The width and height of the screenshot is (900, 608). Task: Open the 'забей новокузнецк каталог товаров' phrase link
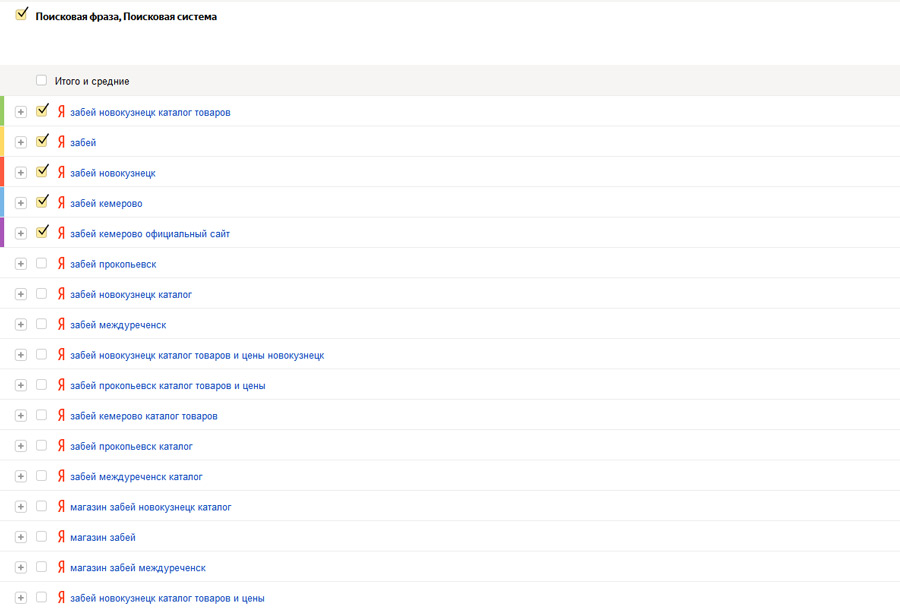pyautogui.click(x=150, y=113)
